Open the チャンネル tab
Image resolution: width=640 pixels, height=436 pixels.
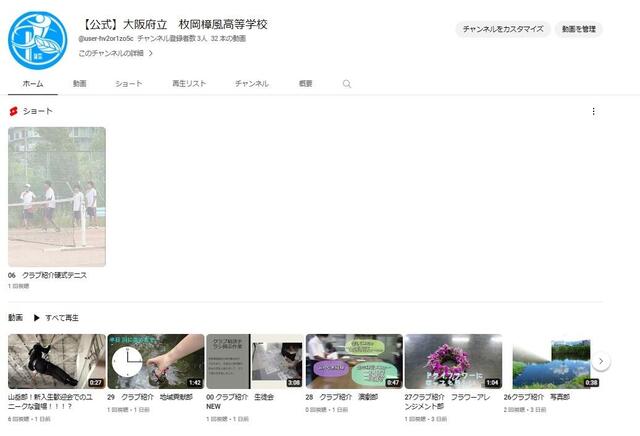(x=251, y=84)
